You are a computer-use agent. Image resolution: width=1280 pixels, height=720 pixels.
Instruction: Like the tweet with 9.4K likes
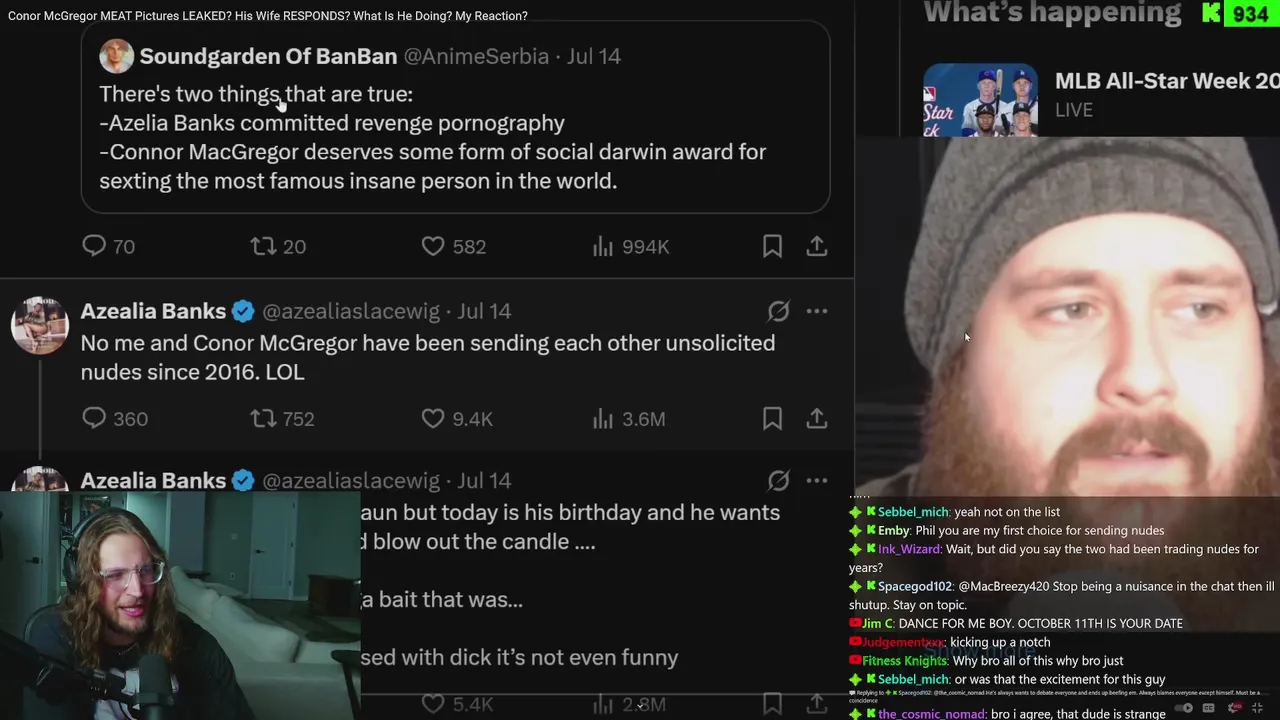click(456, 419)
